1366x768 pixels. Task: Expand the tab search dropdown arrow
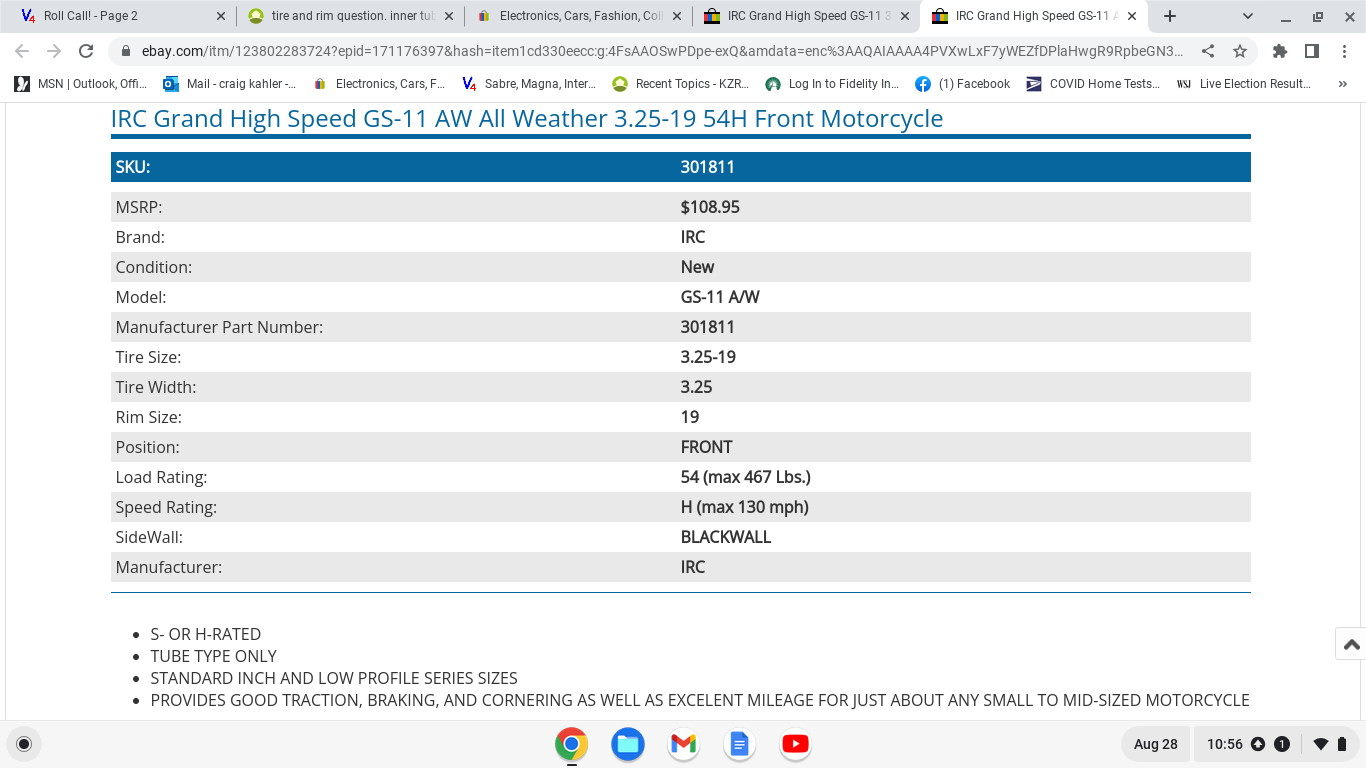click(1248, 16)
